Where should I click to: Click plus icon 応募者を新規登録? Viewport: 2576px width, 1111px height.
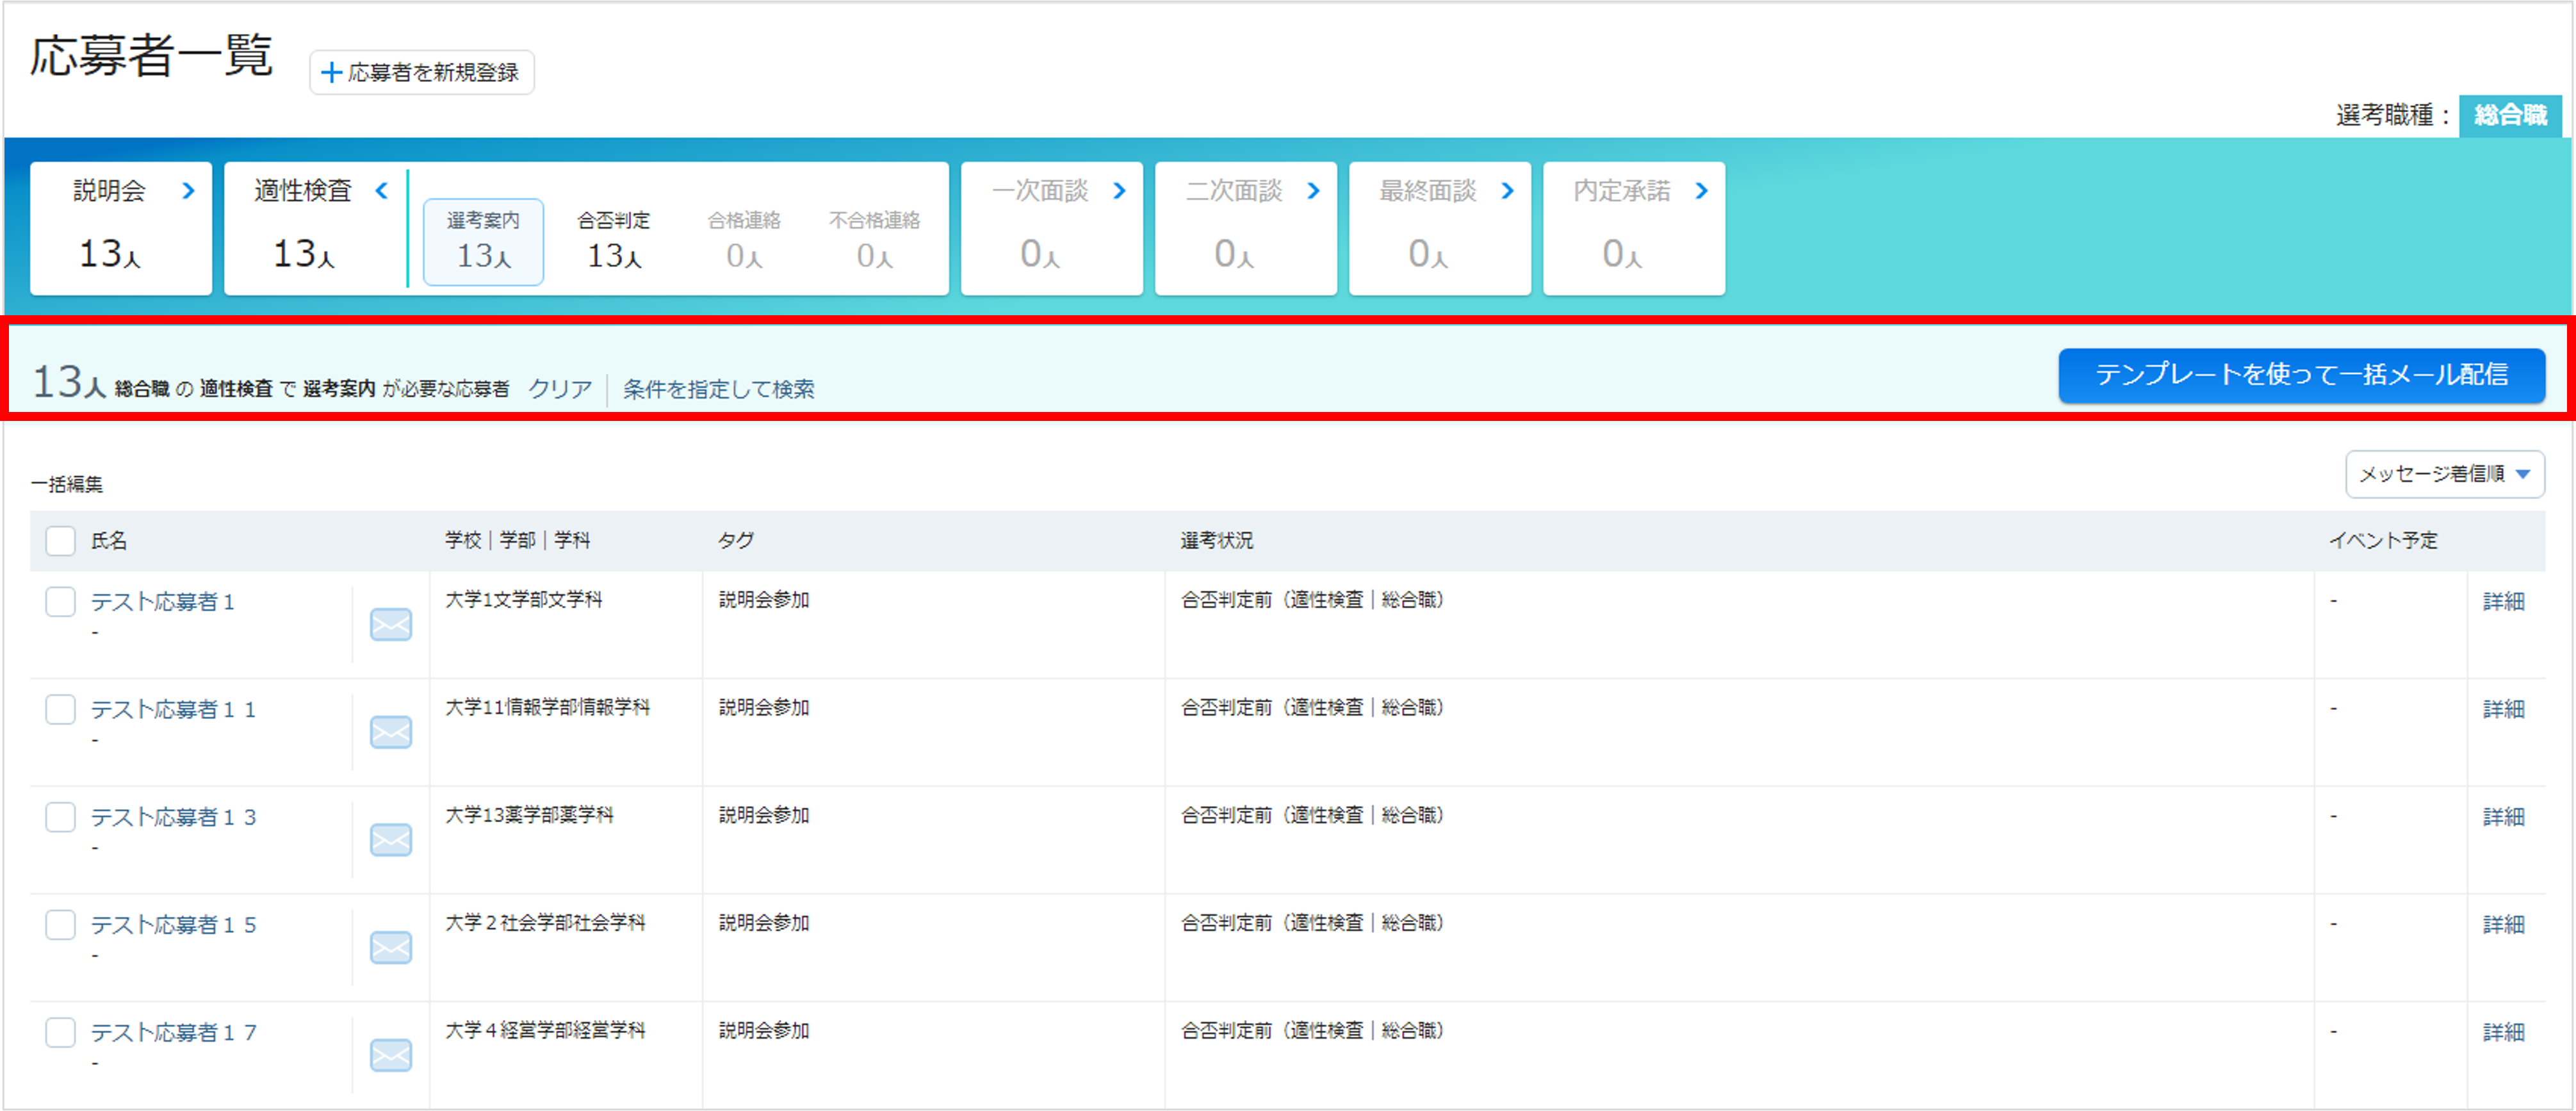[331, 73]
